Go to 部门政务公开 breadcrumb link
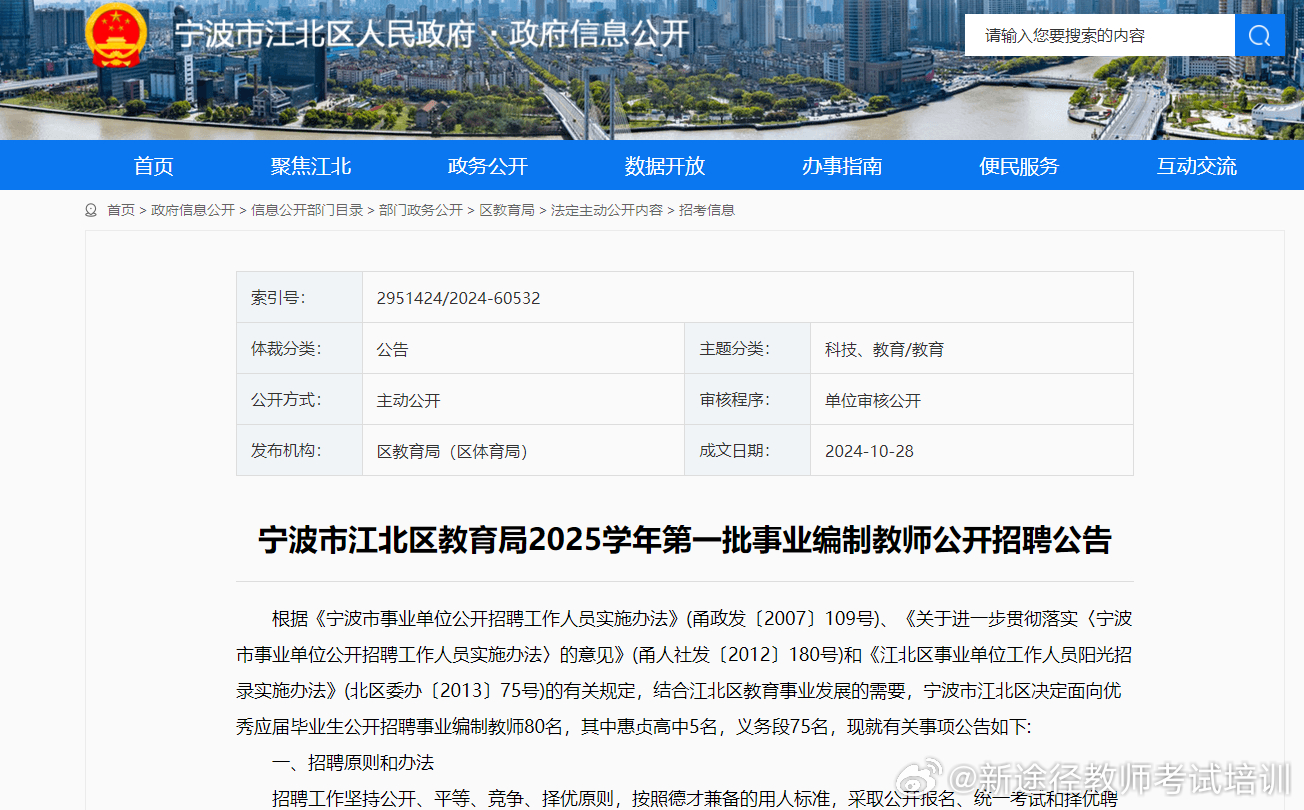 421,210
